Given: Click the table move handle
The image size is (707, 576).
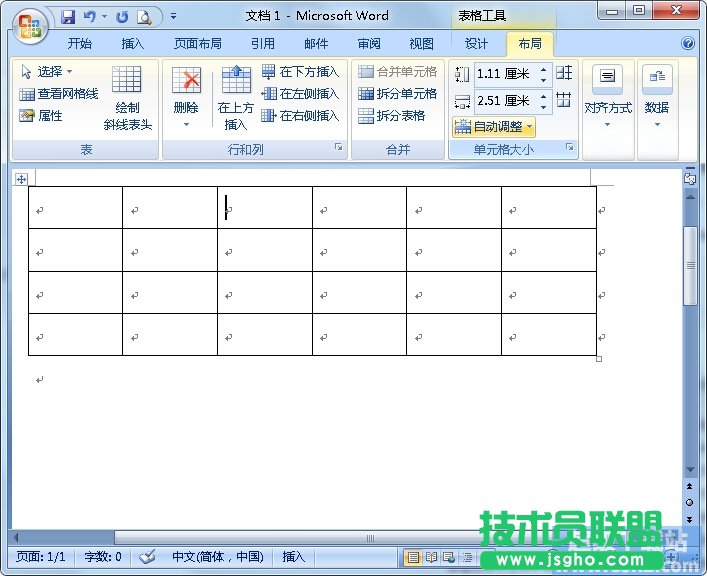Looking at the screenshot, I should pos(21,179).
